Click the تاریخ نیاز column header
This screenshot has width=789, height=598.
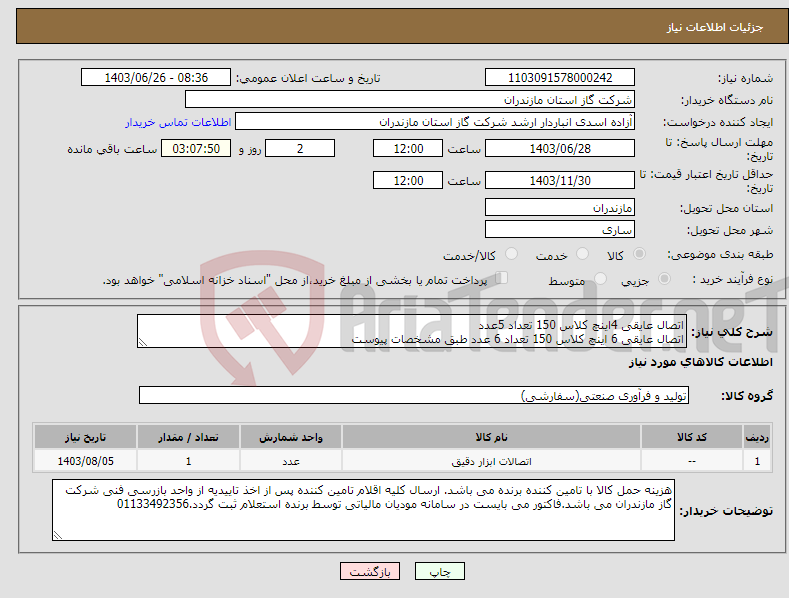(86, 437)
